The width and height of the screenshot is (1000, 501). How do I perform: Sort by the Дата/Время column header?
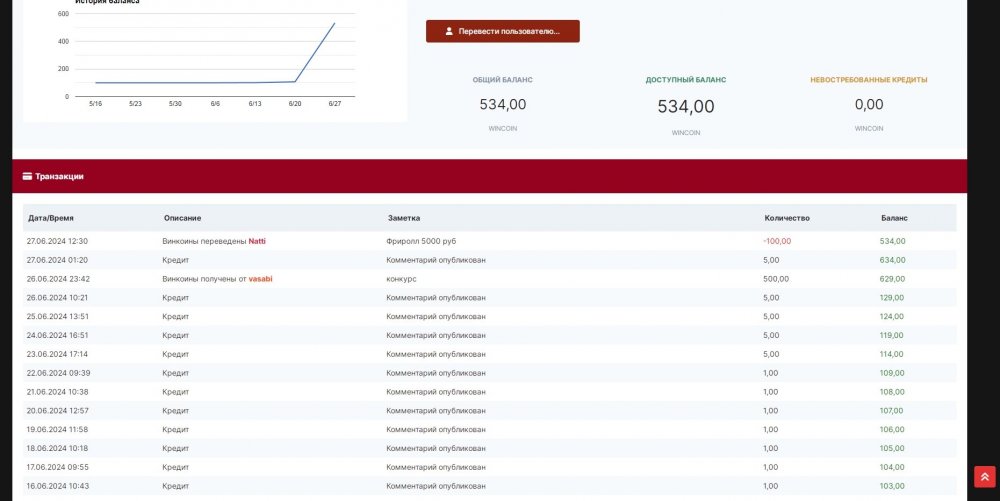click(51, 217)
